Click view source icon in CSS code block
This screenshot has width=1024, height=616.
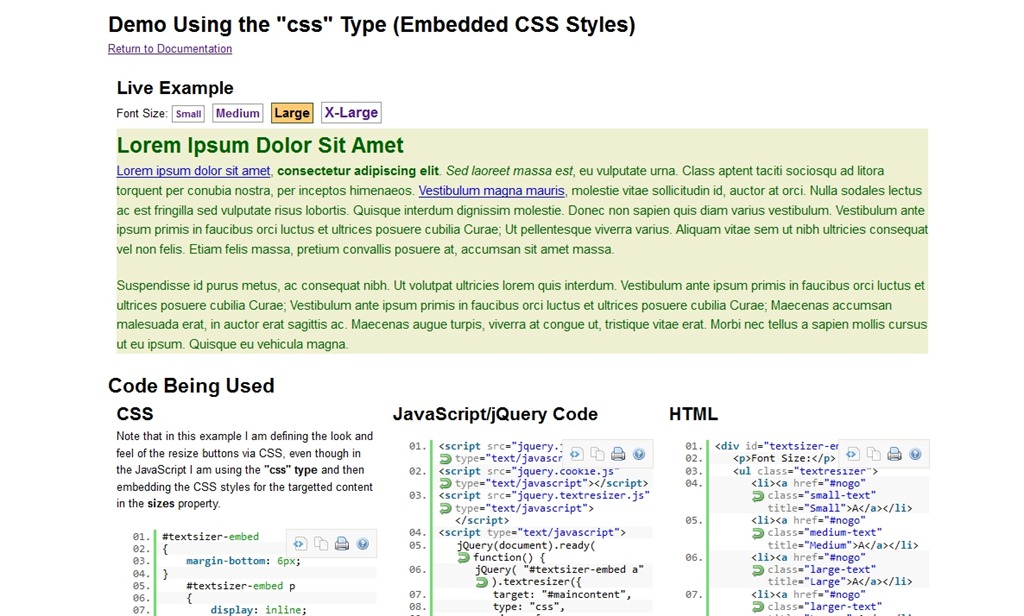coord(300,543)
